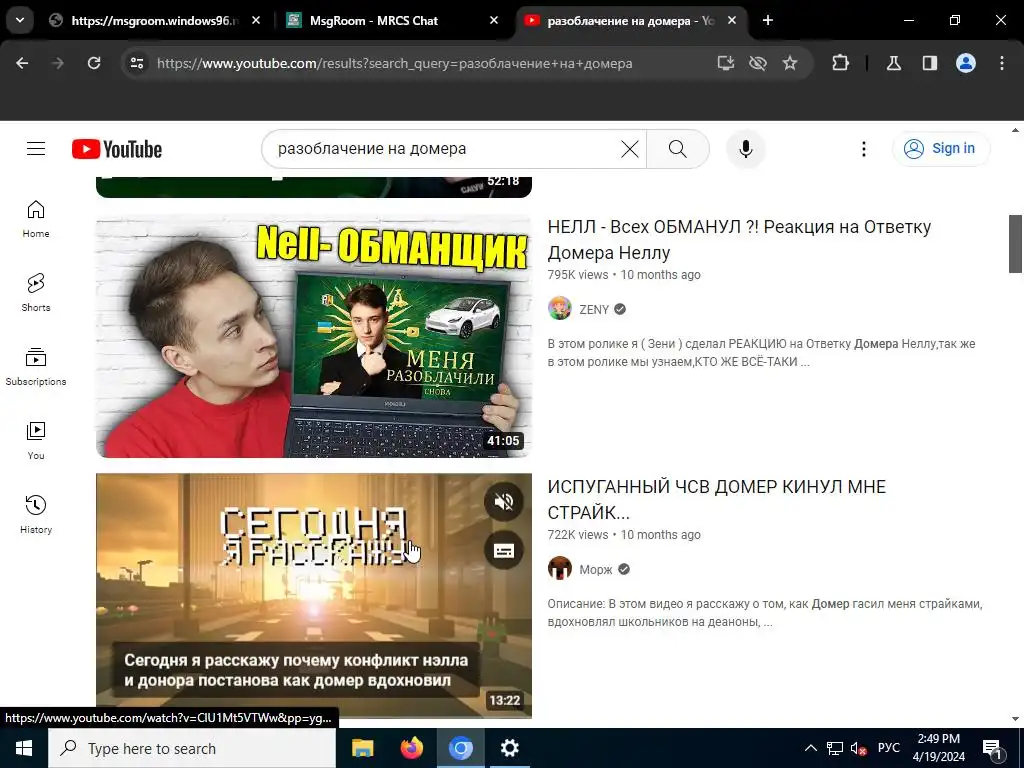Toggle the browser side panel
Screen dimensions: 1024x768
click(929, 63)
